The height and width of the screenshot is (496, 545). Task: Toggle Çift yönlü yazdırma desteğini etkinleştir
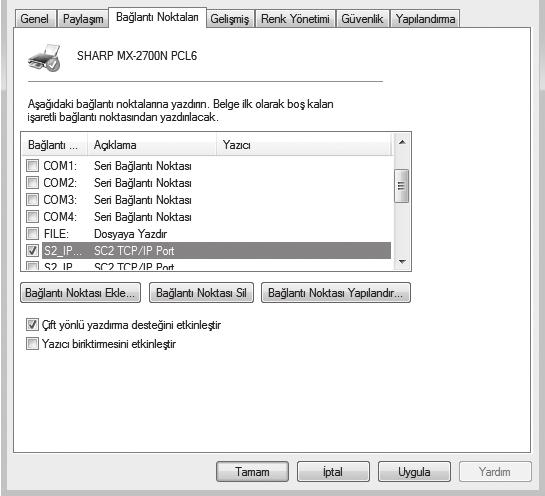click(32, 325)
